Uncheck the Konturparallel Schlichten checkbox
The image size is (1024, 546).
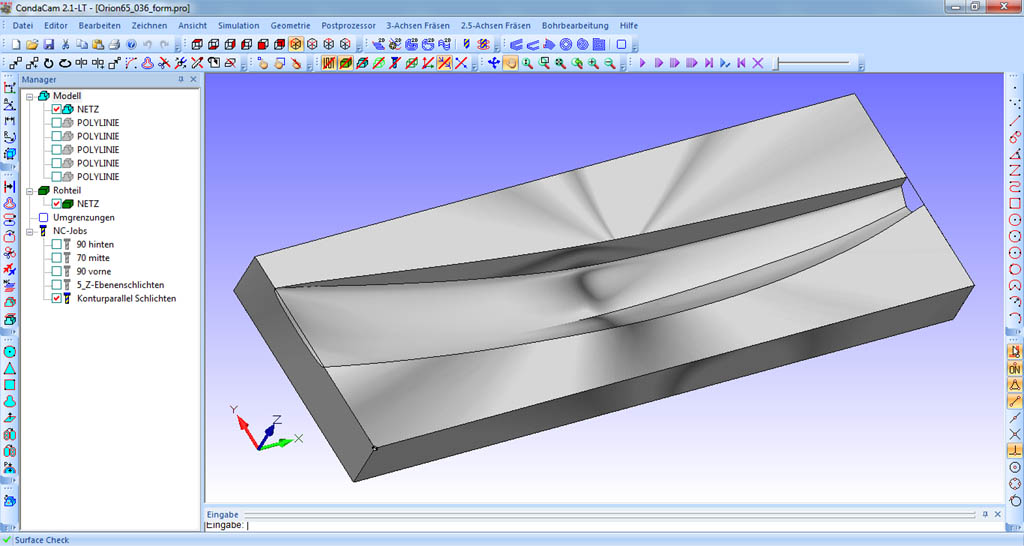pyautogui.click(x=57, y=298)
